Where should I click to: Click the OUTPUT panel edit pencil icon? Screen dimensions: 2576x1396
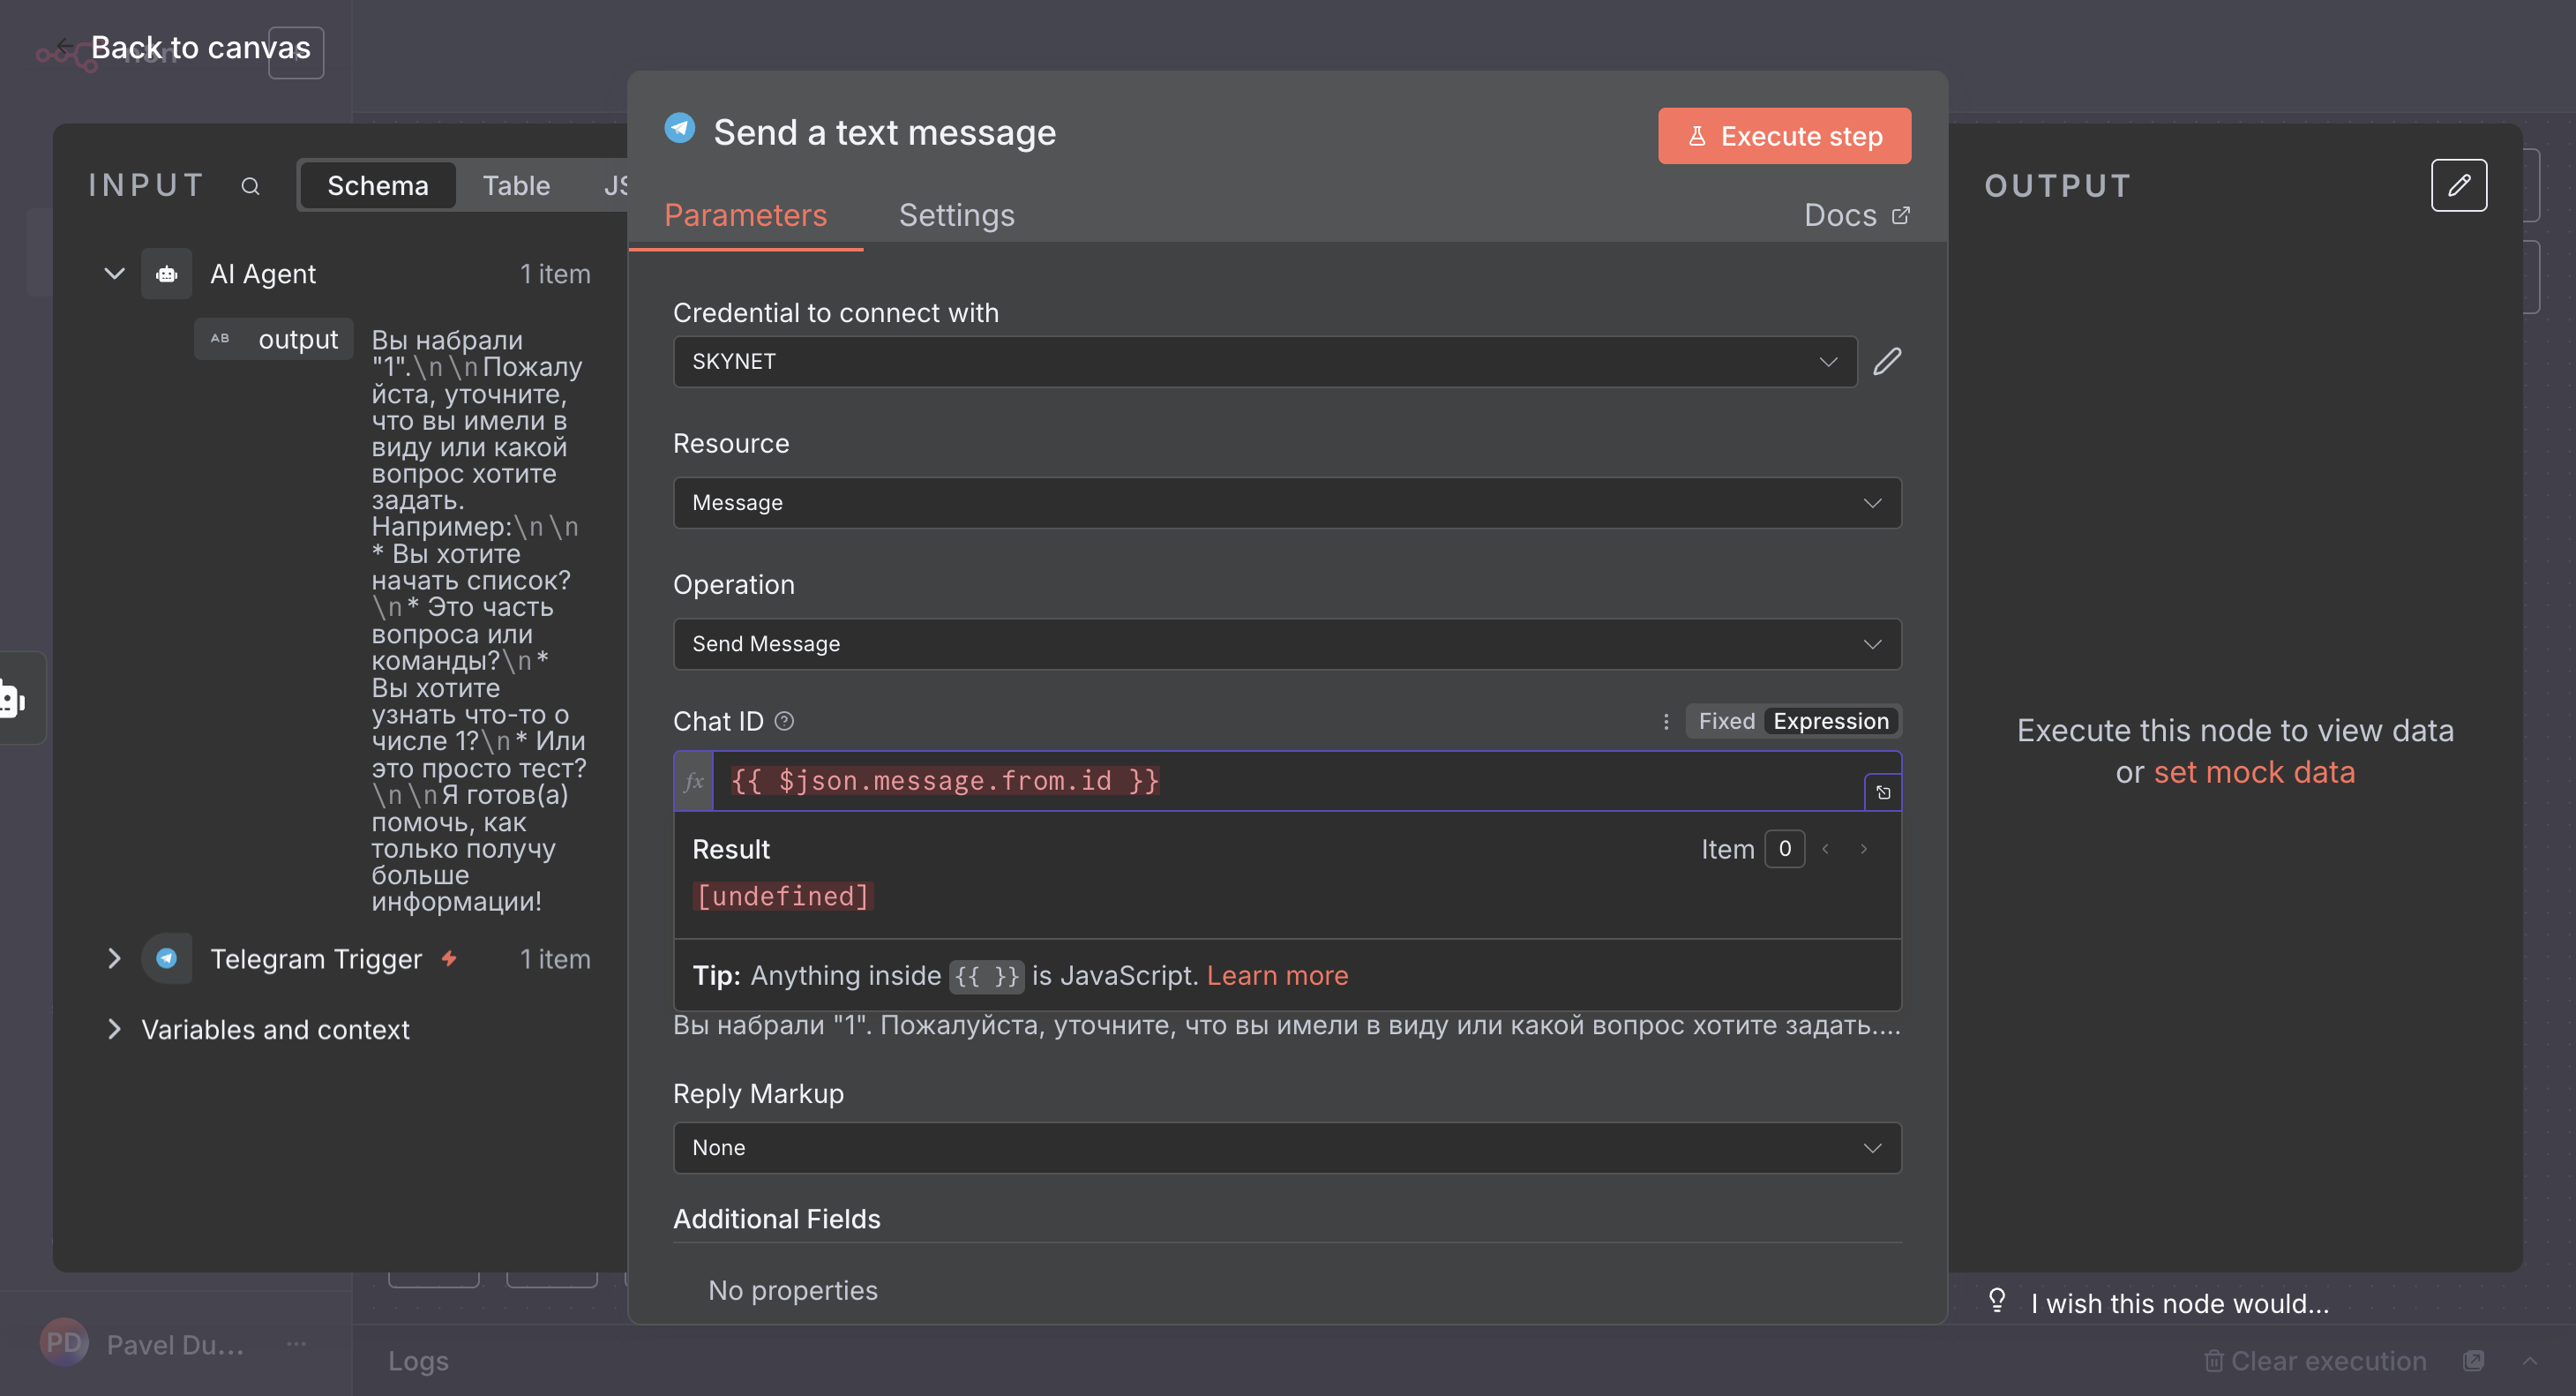pos(2458,185)
